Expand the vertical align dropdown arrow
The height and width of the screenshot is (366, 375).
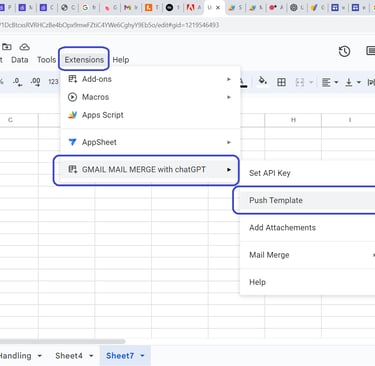tap(359, 82)
